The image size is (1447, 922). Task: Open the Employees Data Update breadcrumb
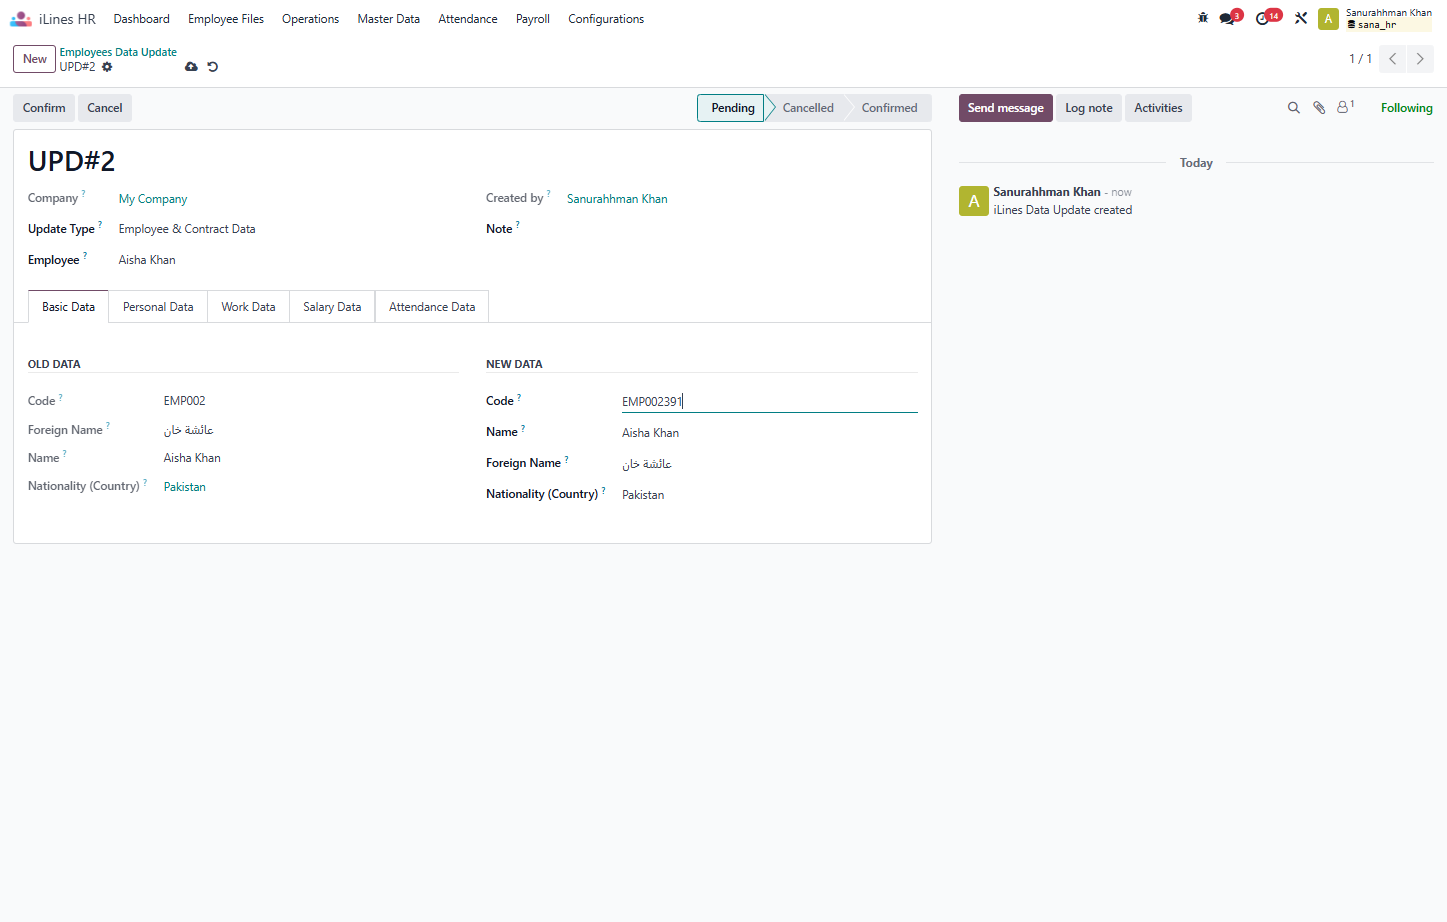point(118,52)
